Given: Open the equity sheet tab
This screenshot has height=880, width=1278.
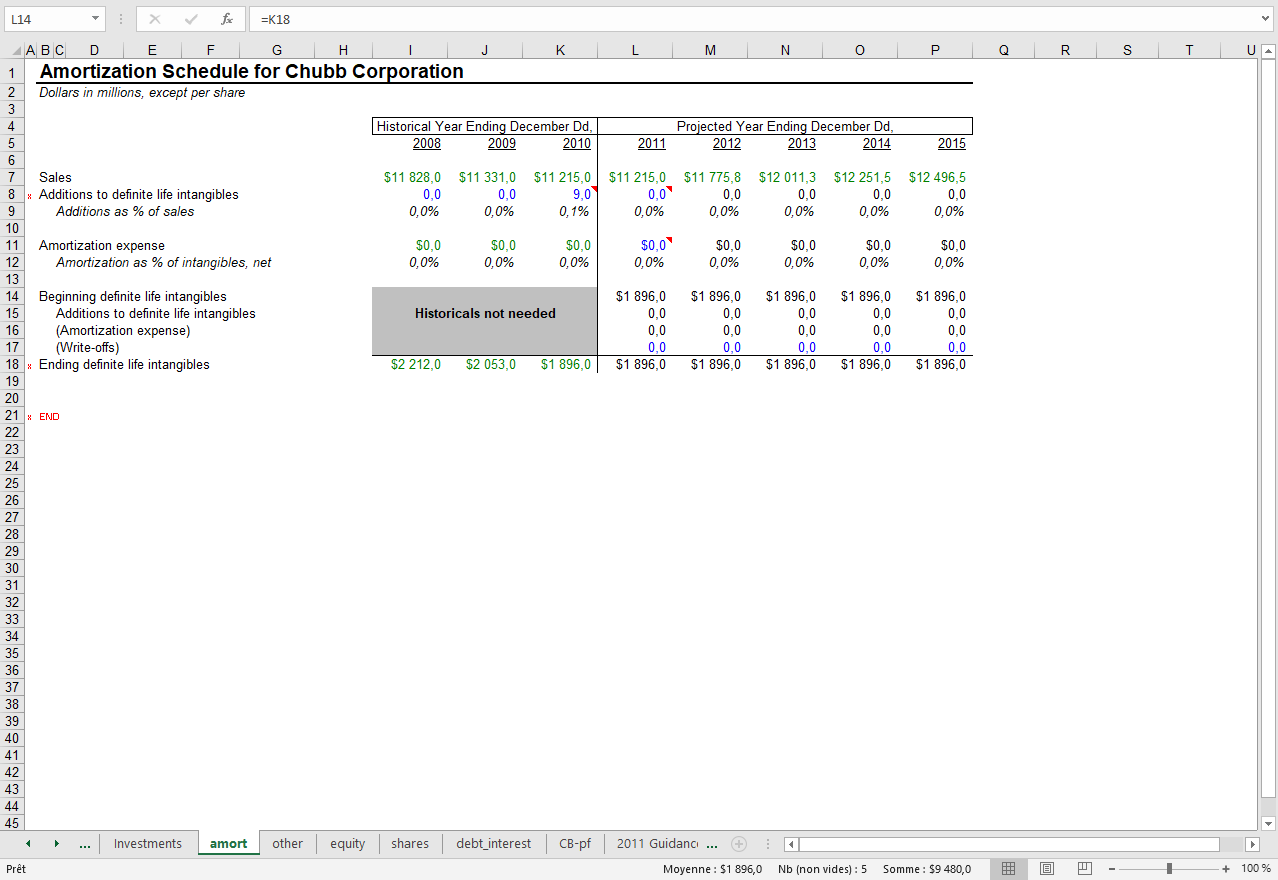Looking at the screenshot, I should coord(348,844).
